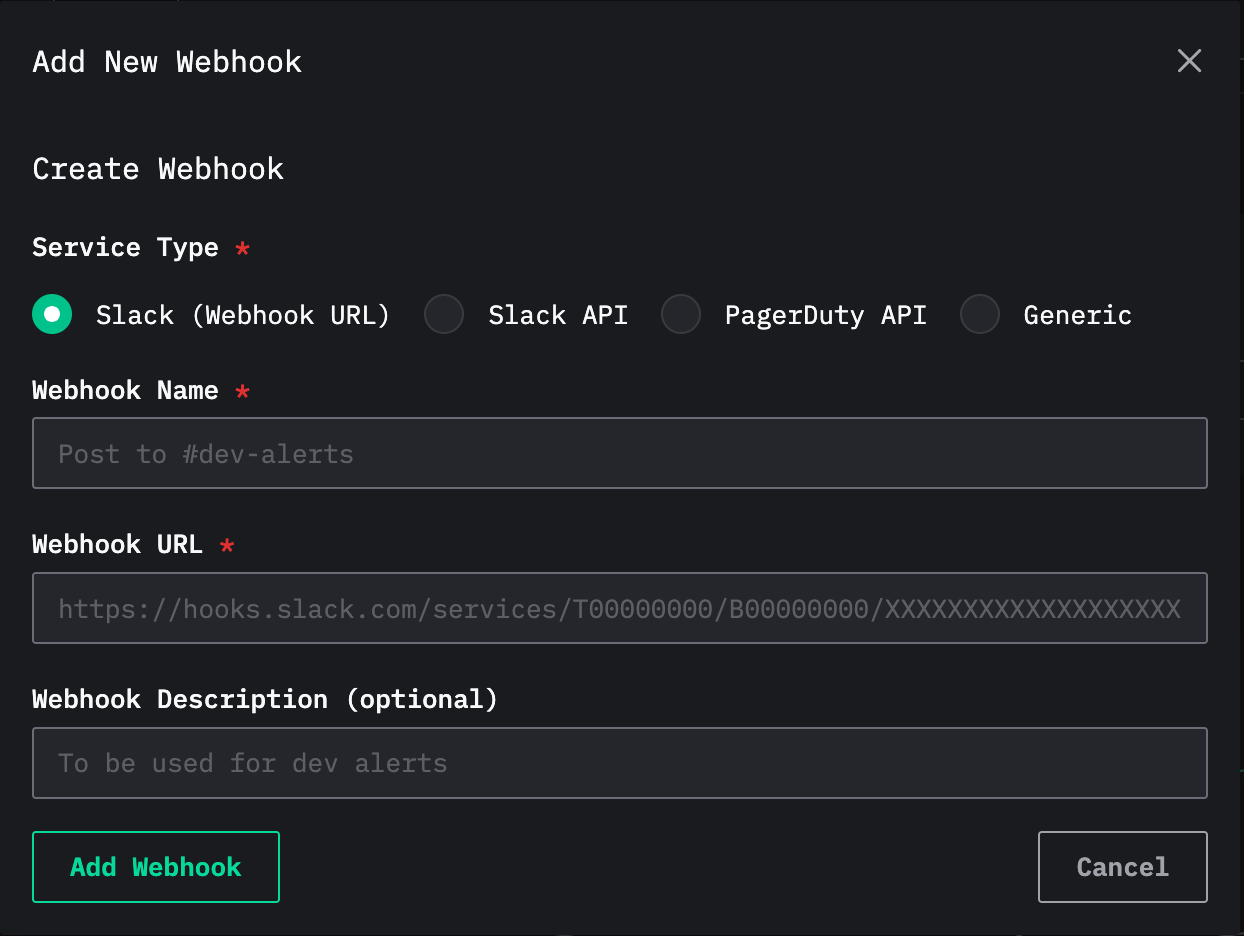Close the Add New Webhook dialog
Viewport: 1244px width, 936px height.
tap(1189, 61)
